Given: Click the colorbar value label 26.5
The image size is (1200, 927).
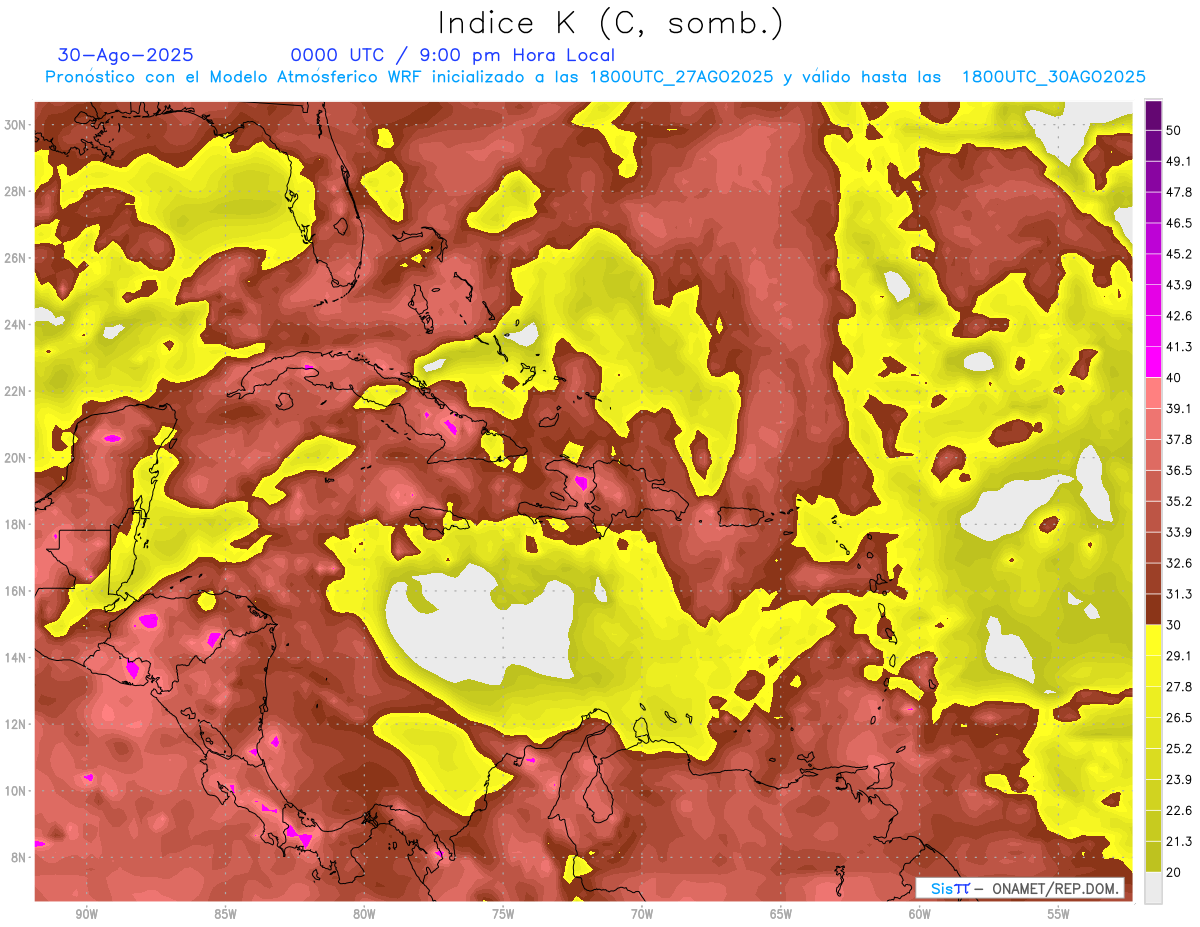Looking at the screenshot, I should pos(1179,718).
